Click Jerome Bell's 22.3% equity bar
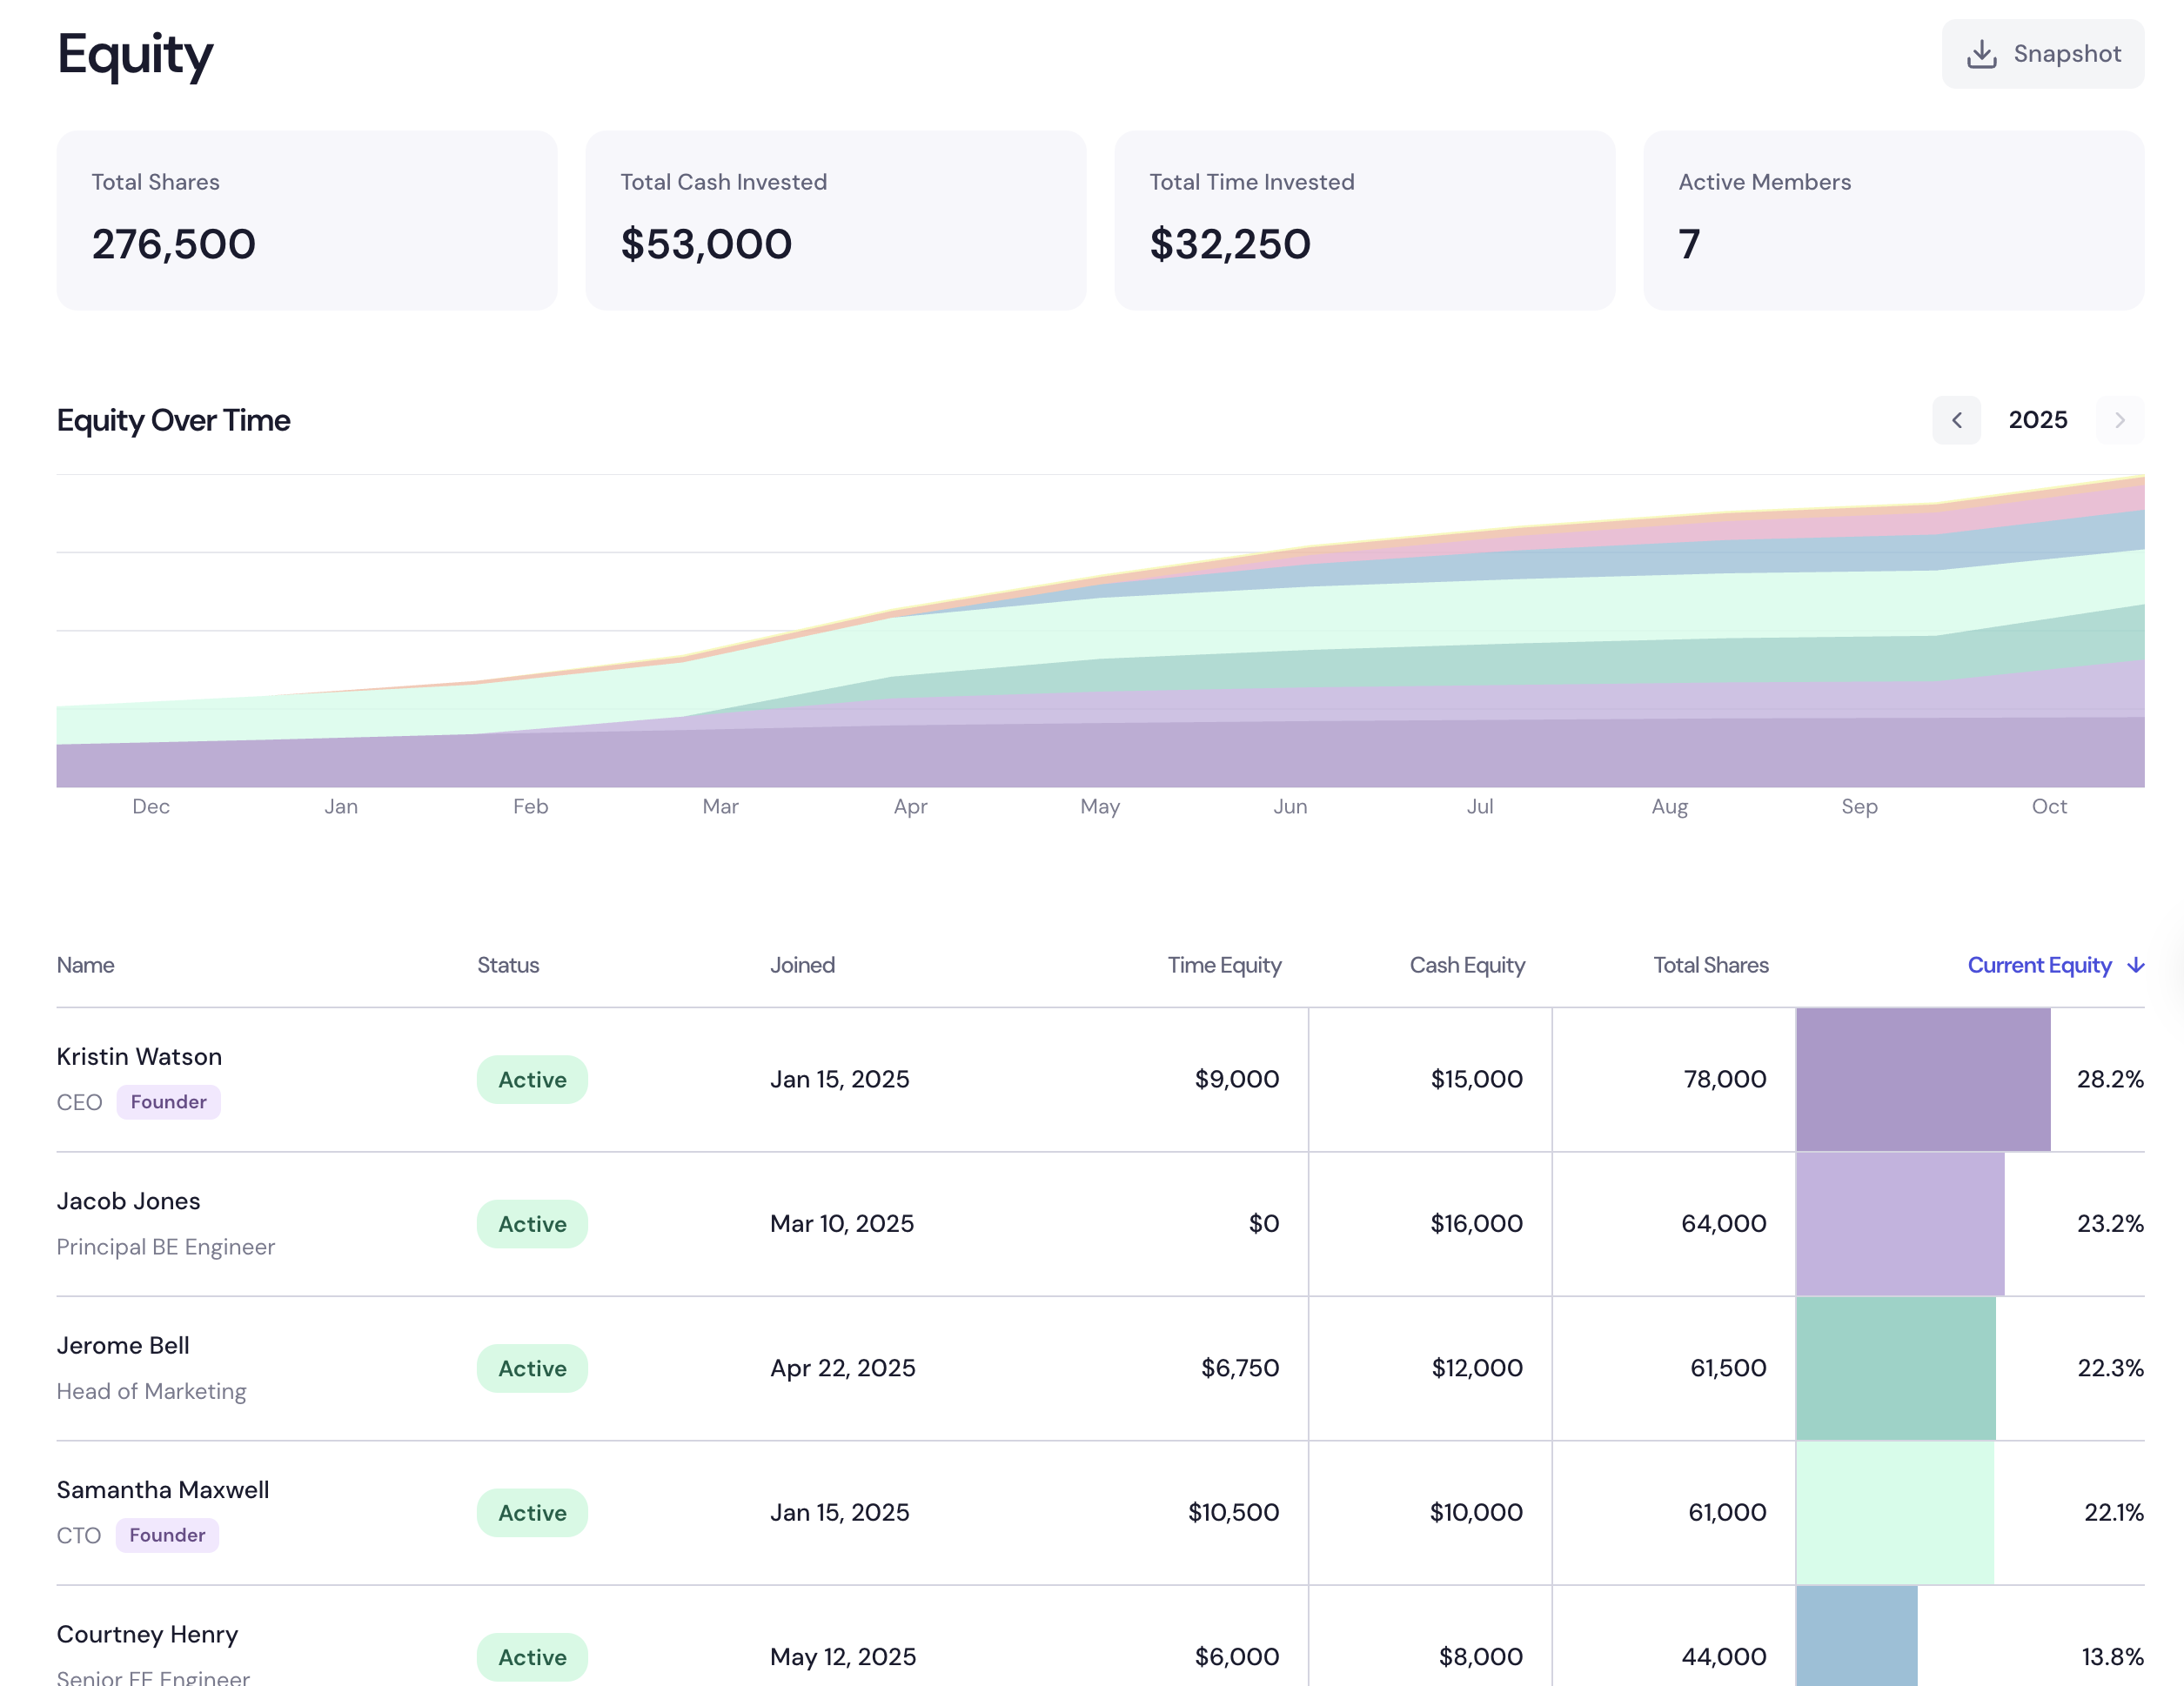Viewport: 2184px width, 1686px height. pos(1895,1368)
